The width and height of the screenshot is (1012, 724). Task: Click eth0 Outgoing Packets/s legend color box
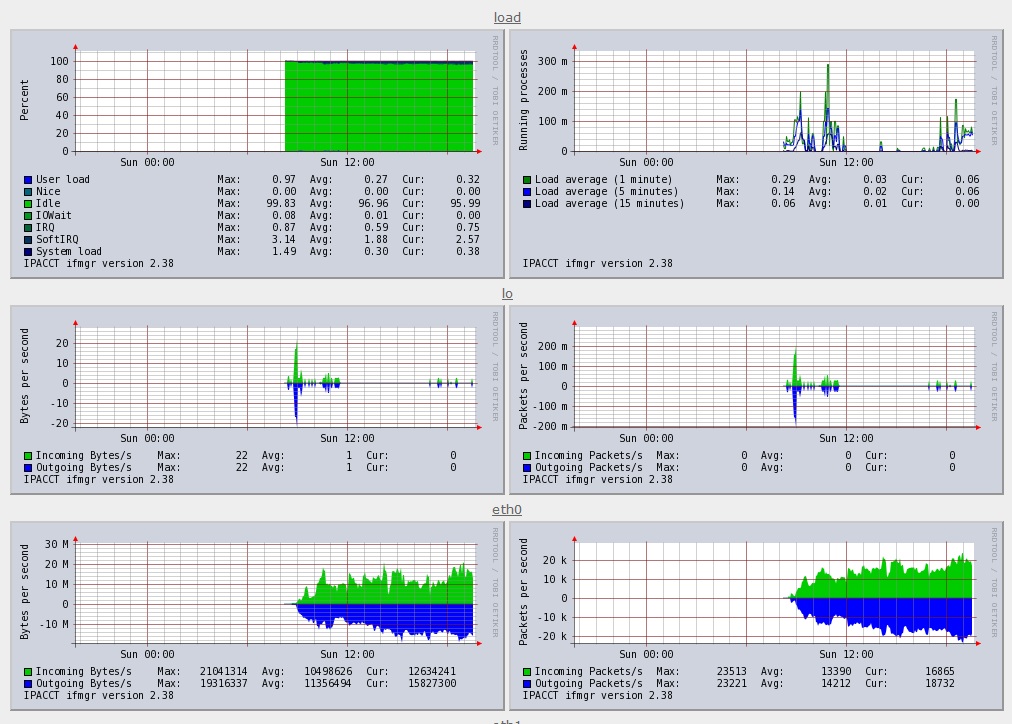pos(527,684)
